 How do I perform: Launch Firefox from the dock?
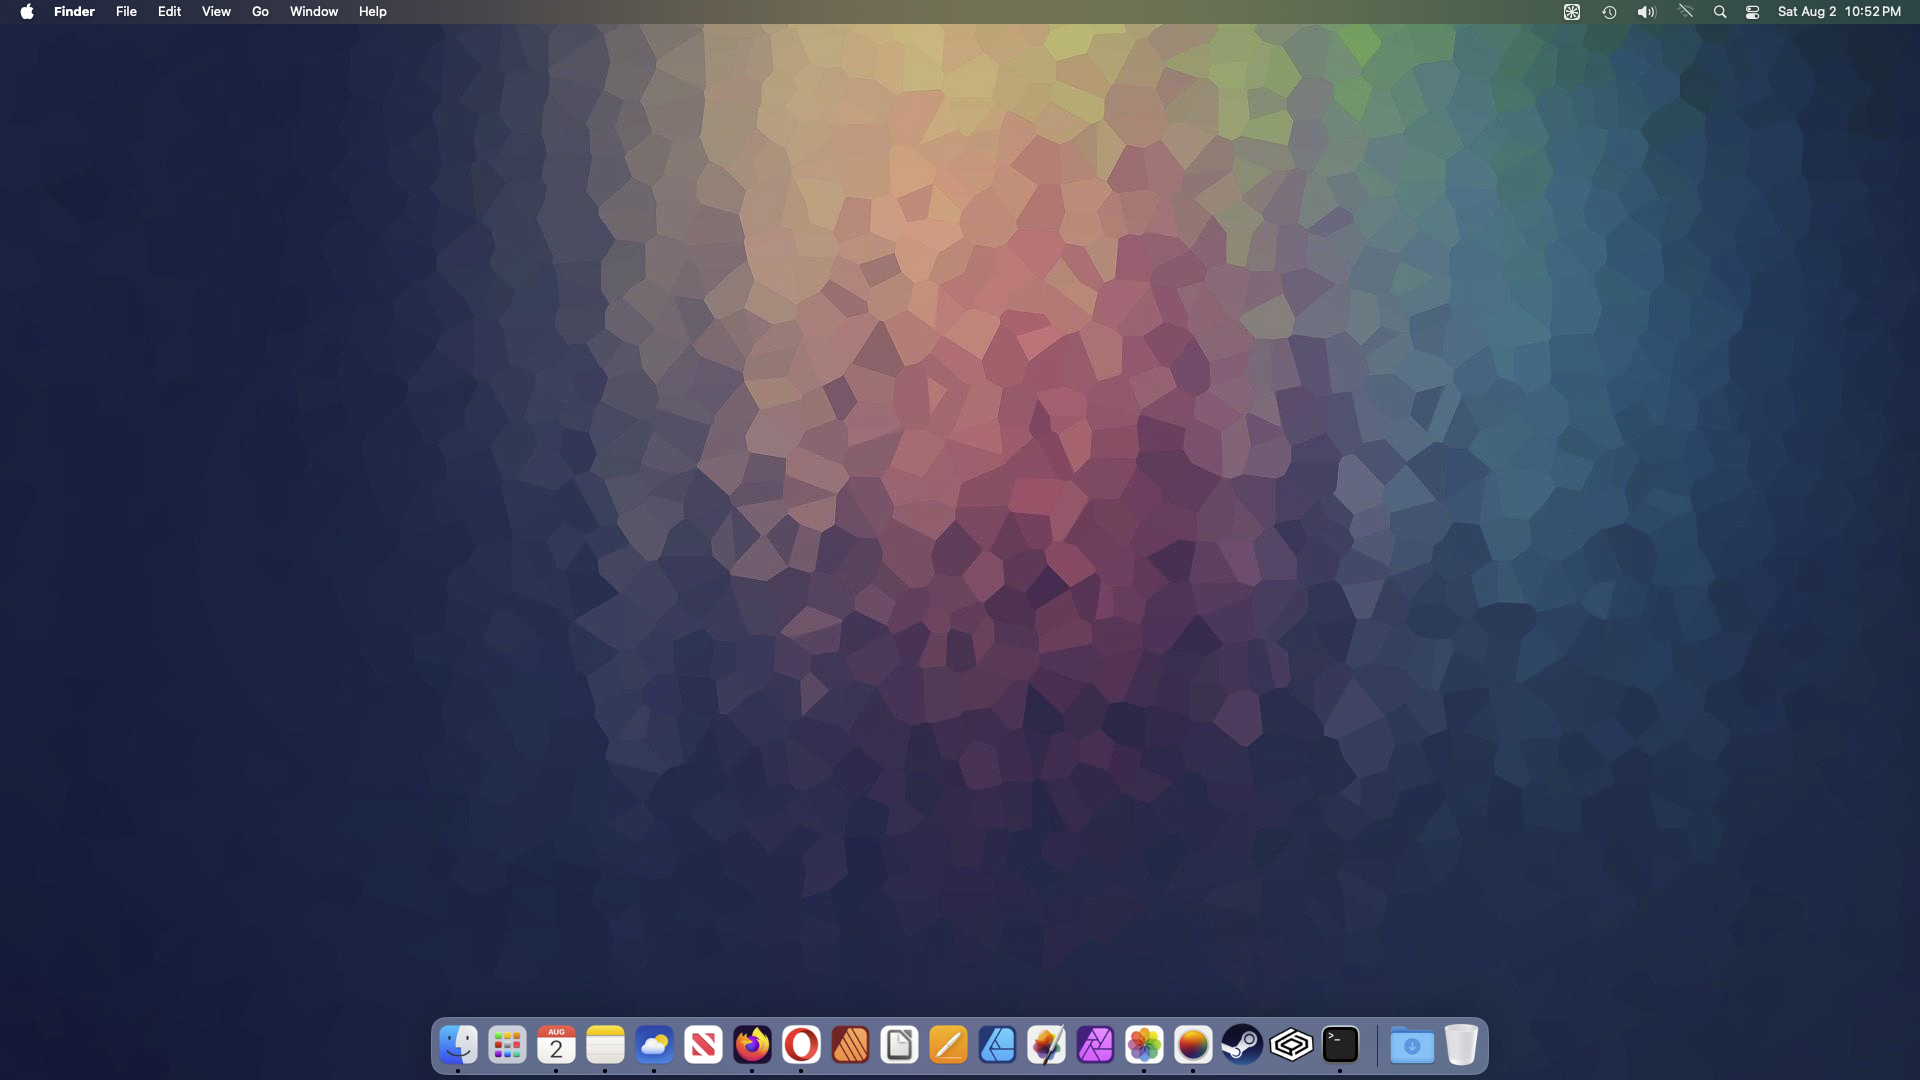[752, 1045]
